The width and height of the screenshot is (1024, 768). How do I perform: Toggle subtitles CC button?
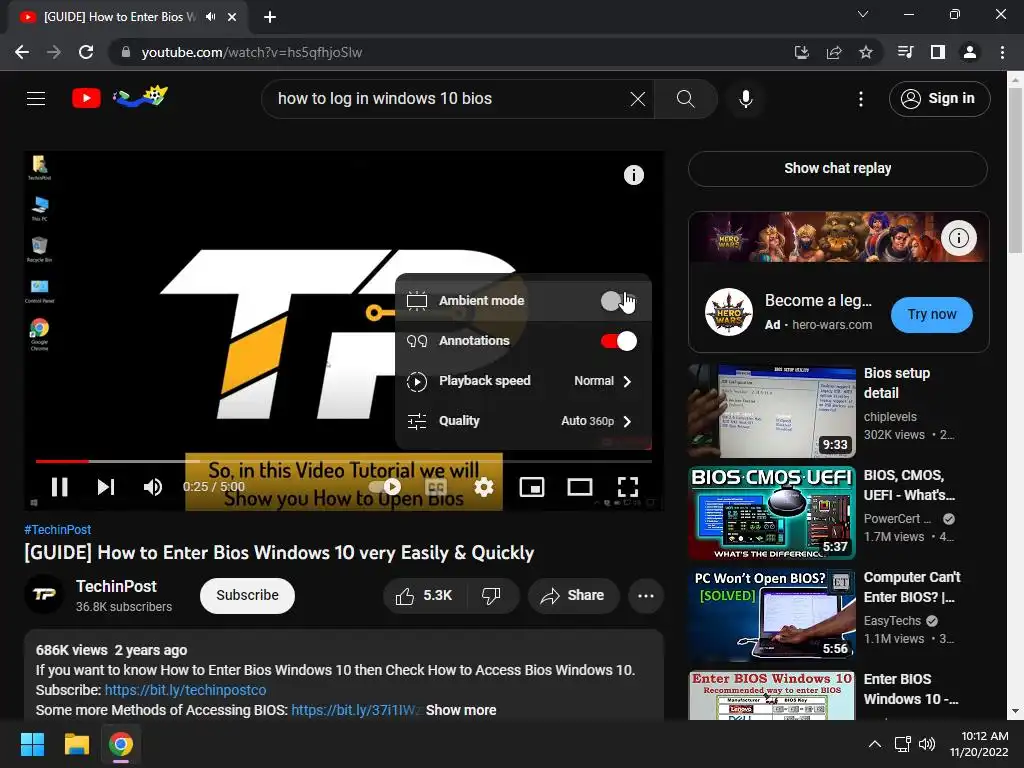tap(436, 487)
